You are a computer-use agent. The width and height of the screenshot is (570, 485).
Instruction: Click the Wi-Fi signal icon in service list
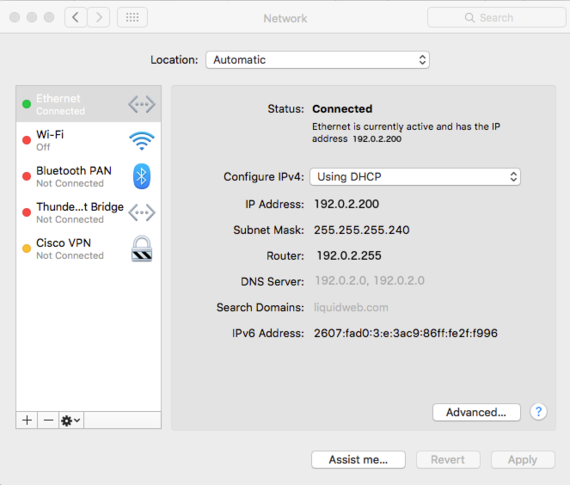[141, 141]
